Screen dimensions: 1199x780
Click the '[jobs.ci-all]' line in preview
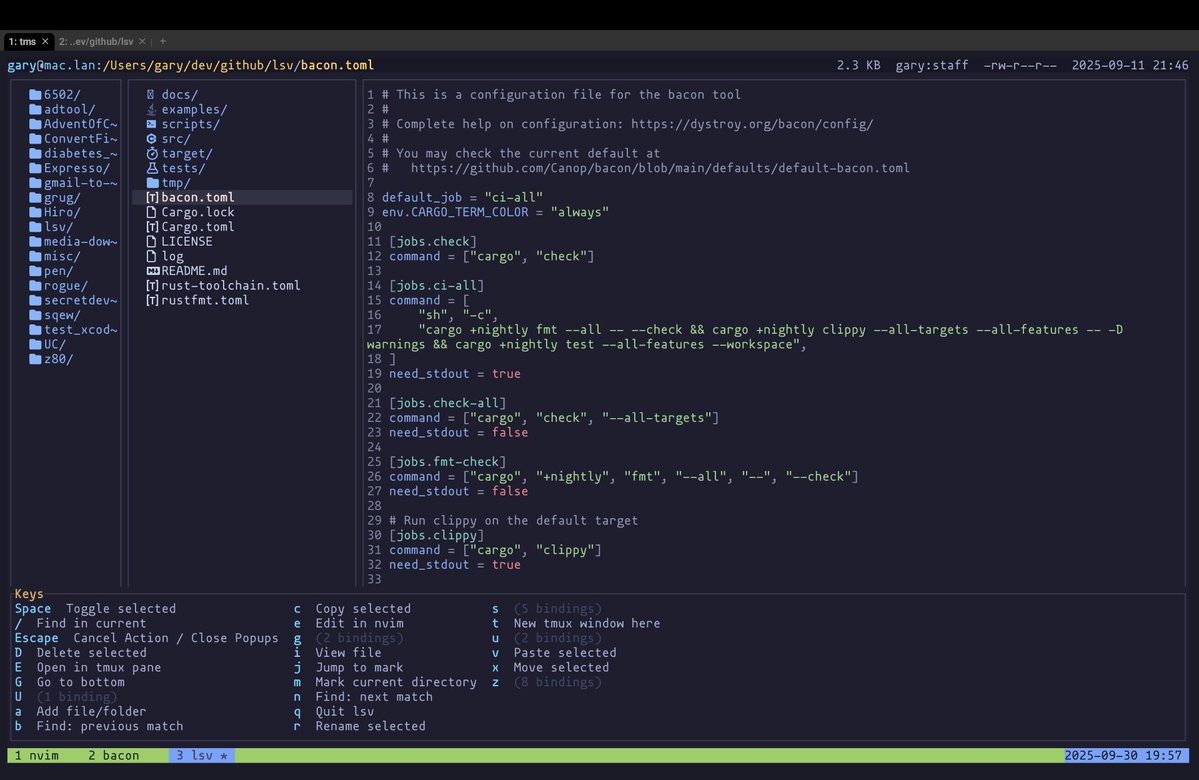(436, 286)
